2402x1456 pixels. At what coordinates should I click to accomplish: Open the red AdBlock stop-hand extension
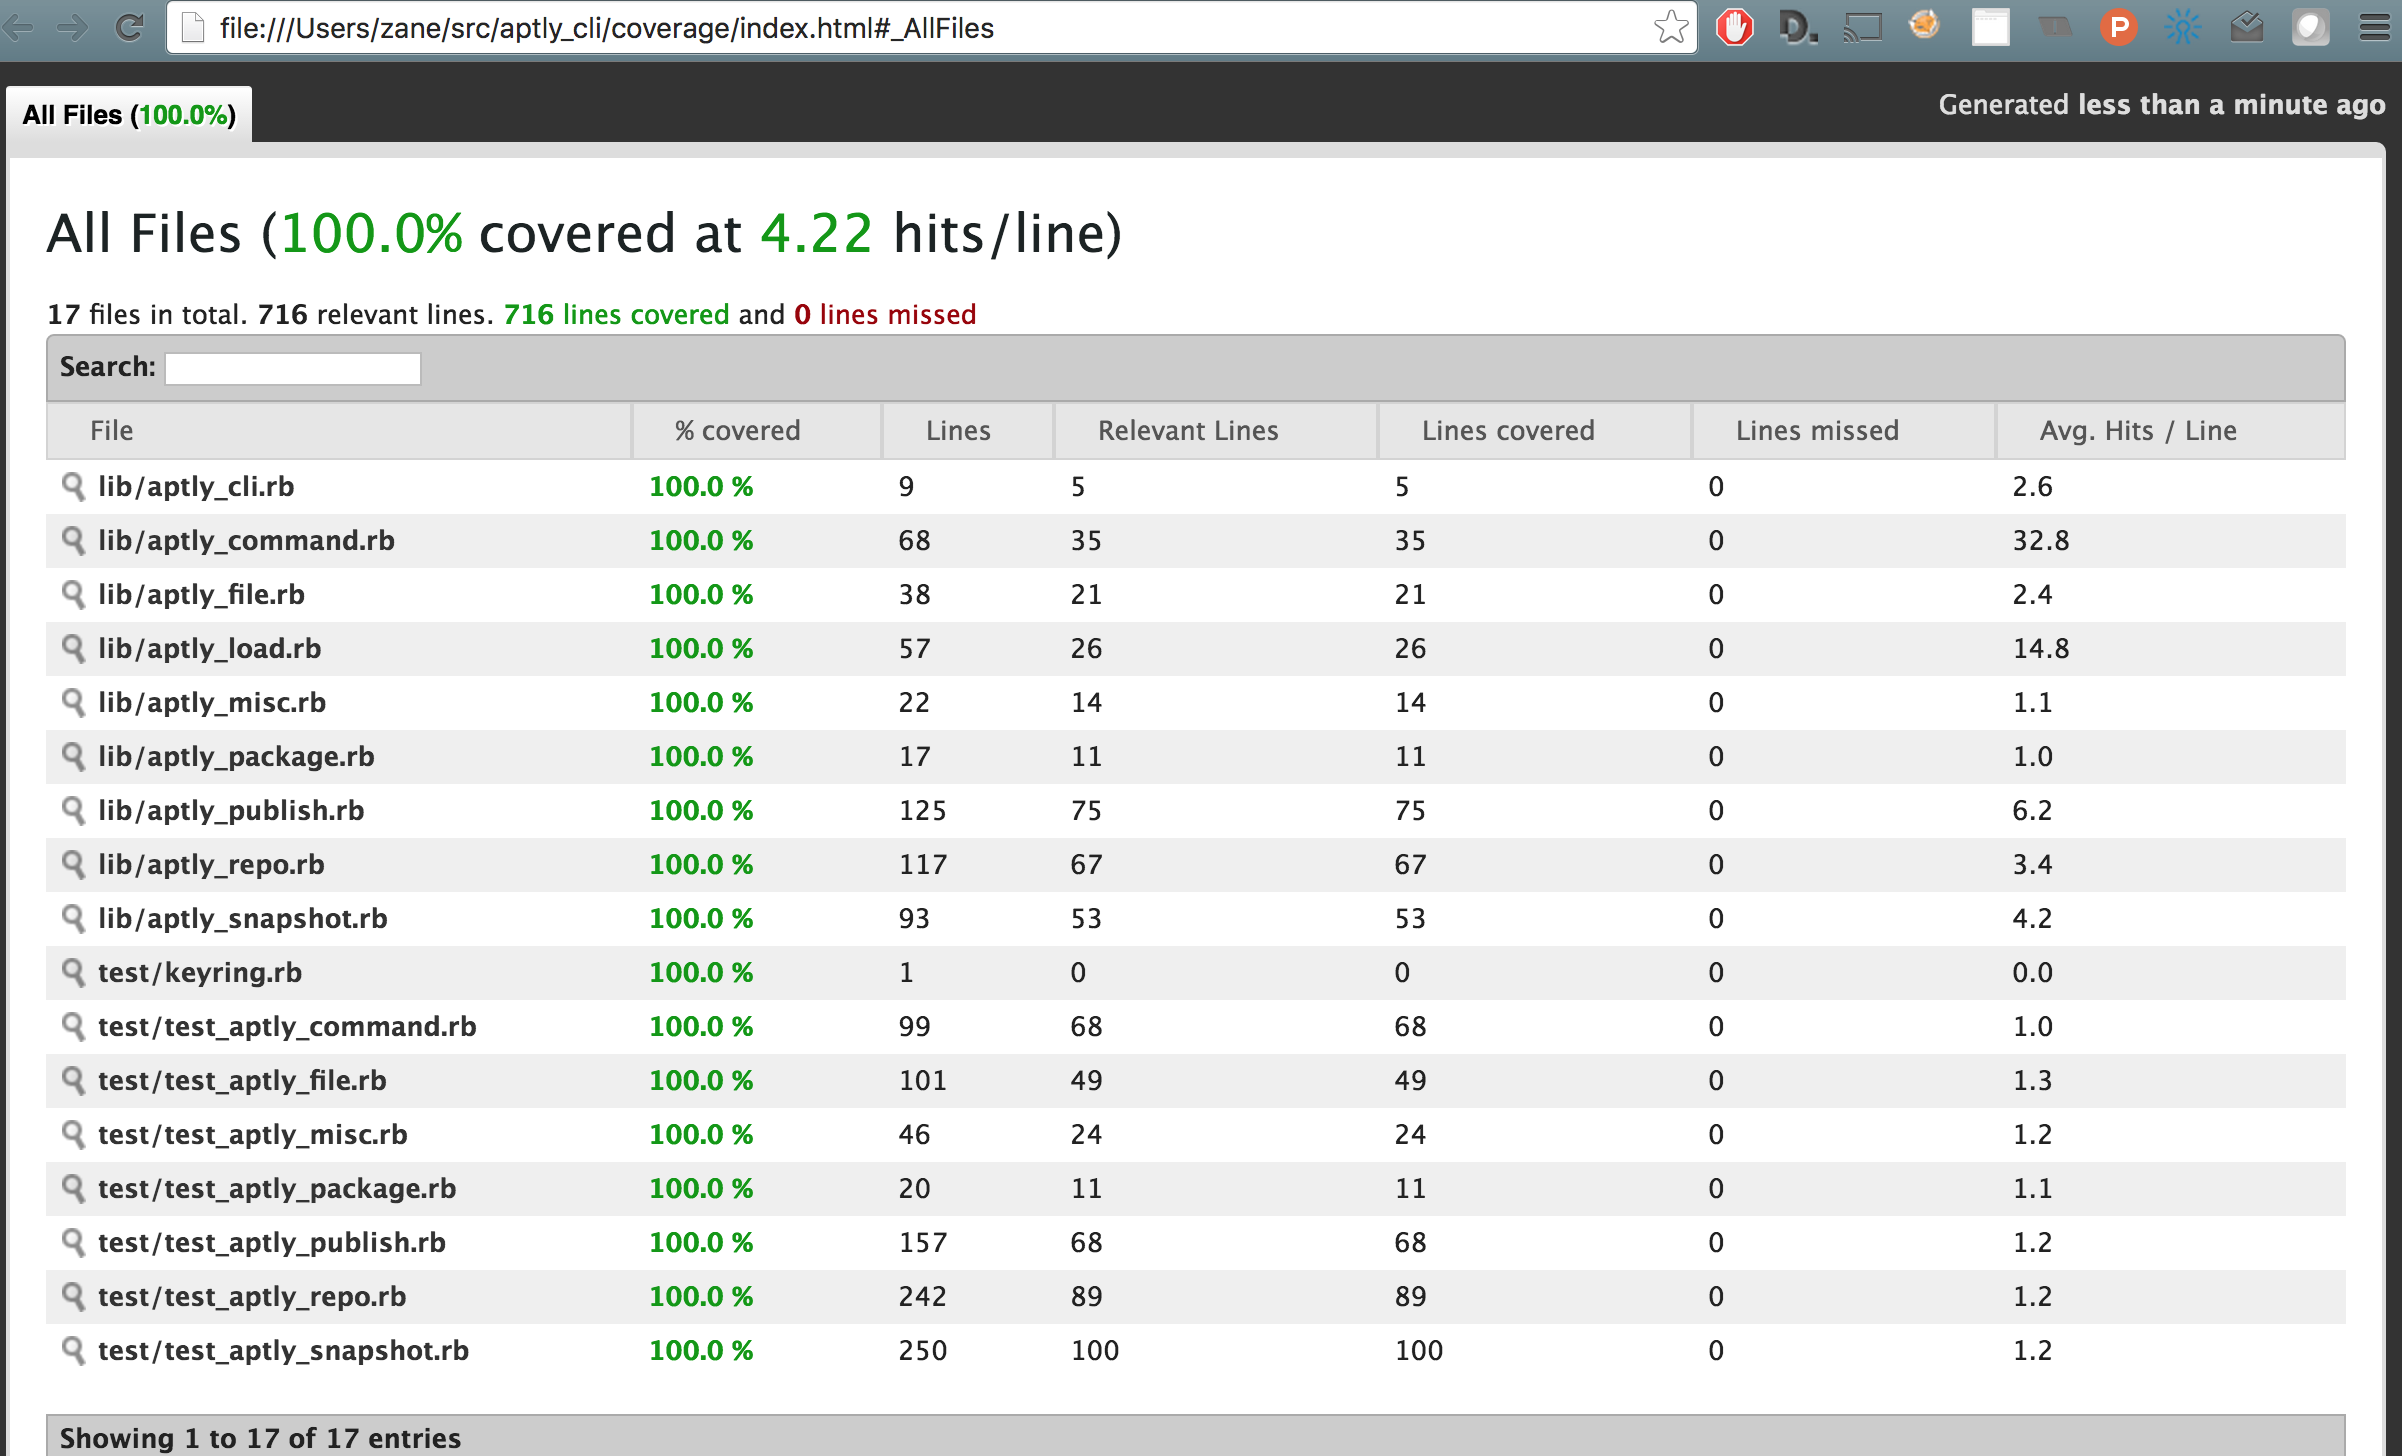[x=1735, y=27]
